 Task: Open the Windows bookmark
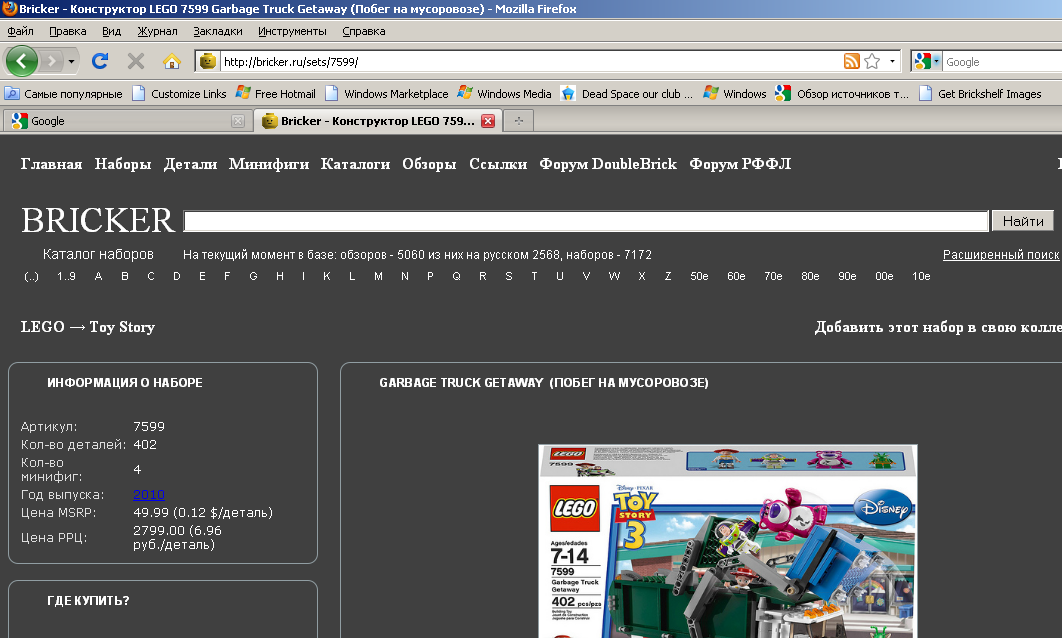pos(735,93)
